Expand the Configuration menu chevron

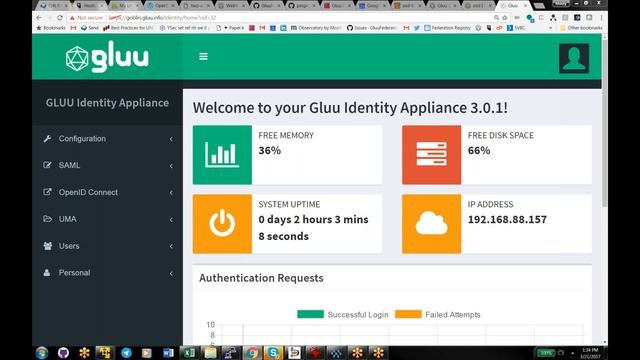[x=171, y=139]
